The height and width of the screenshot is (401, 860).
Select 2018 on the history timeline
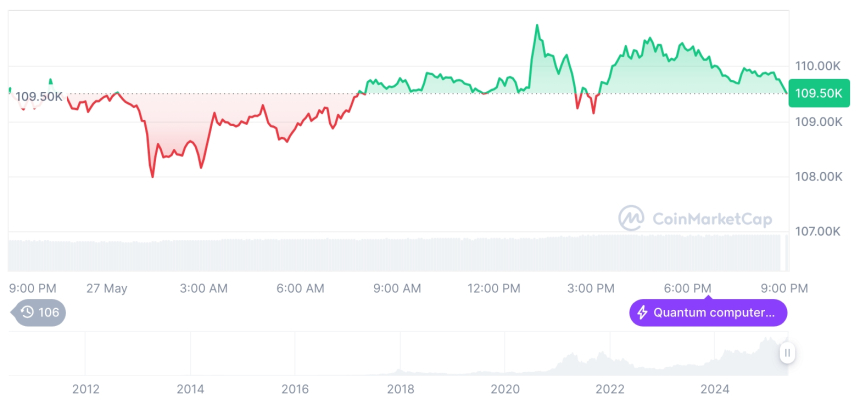tap(400, 388)
